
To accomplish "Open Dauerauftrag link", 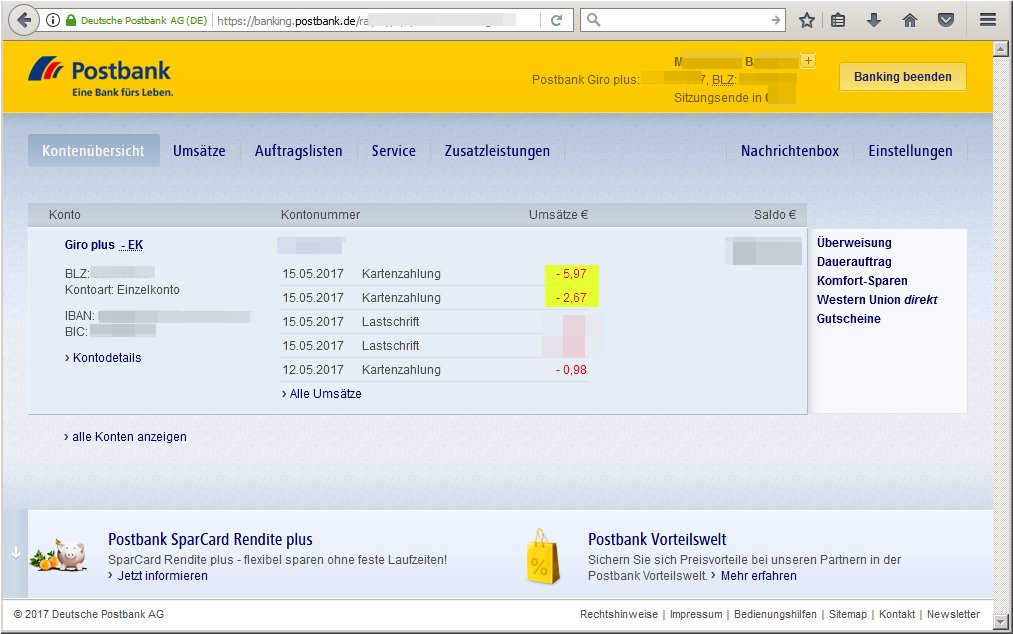I will 854,262.
